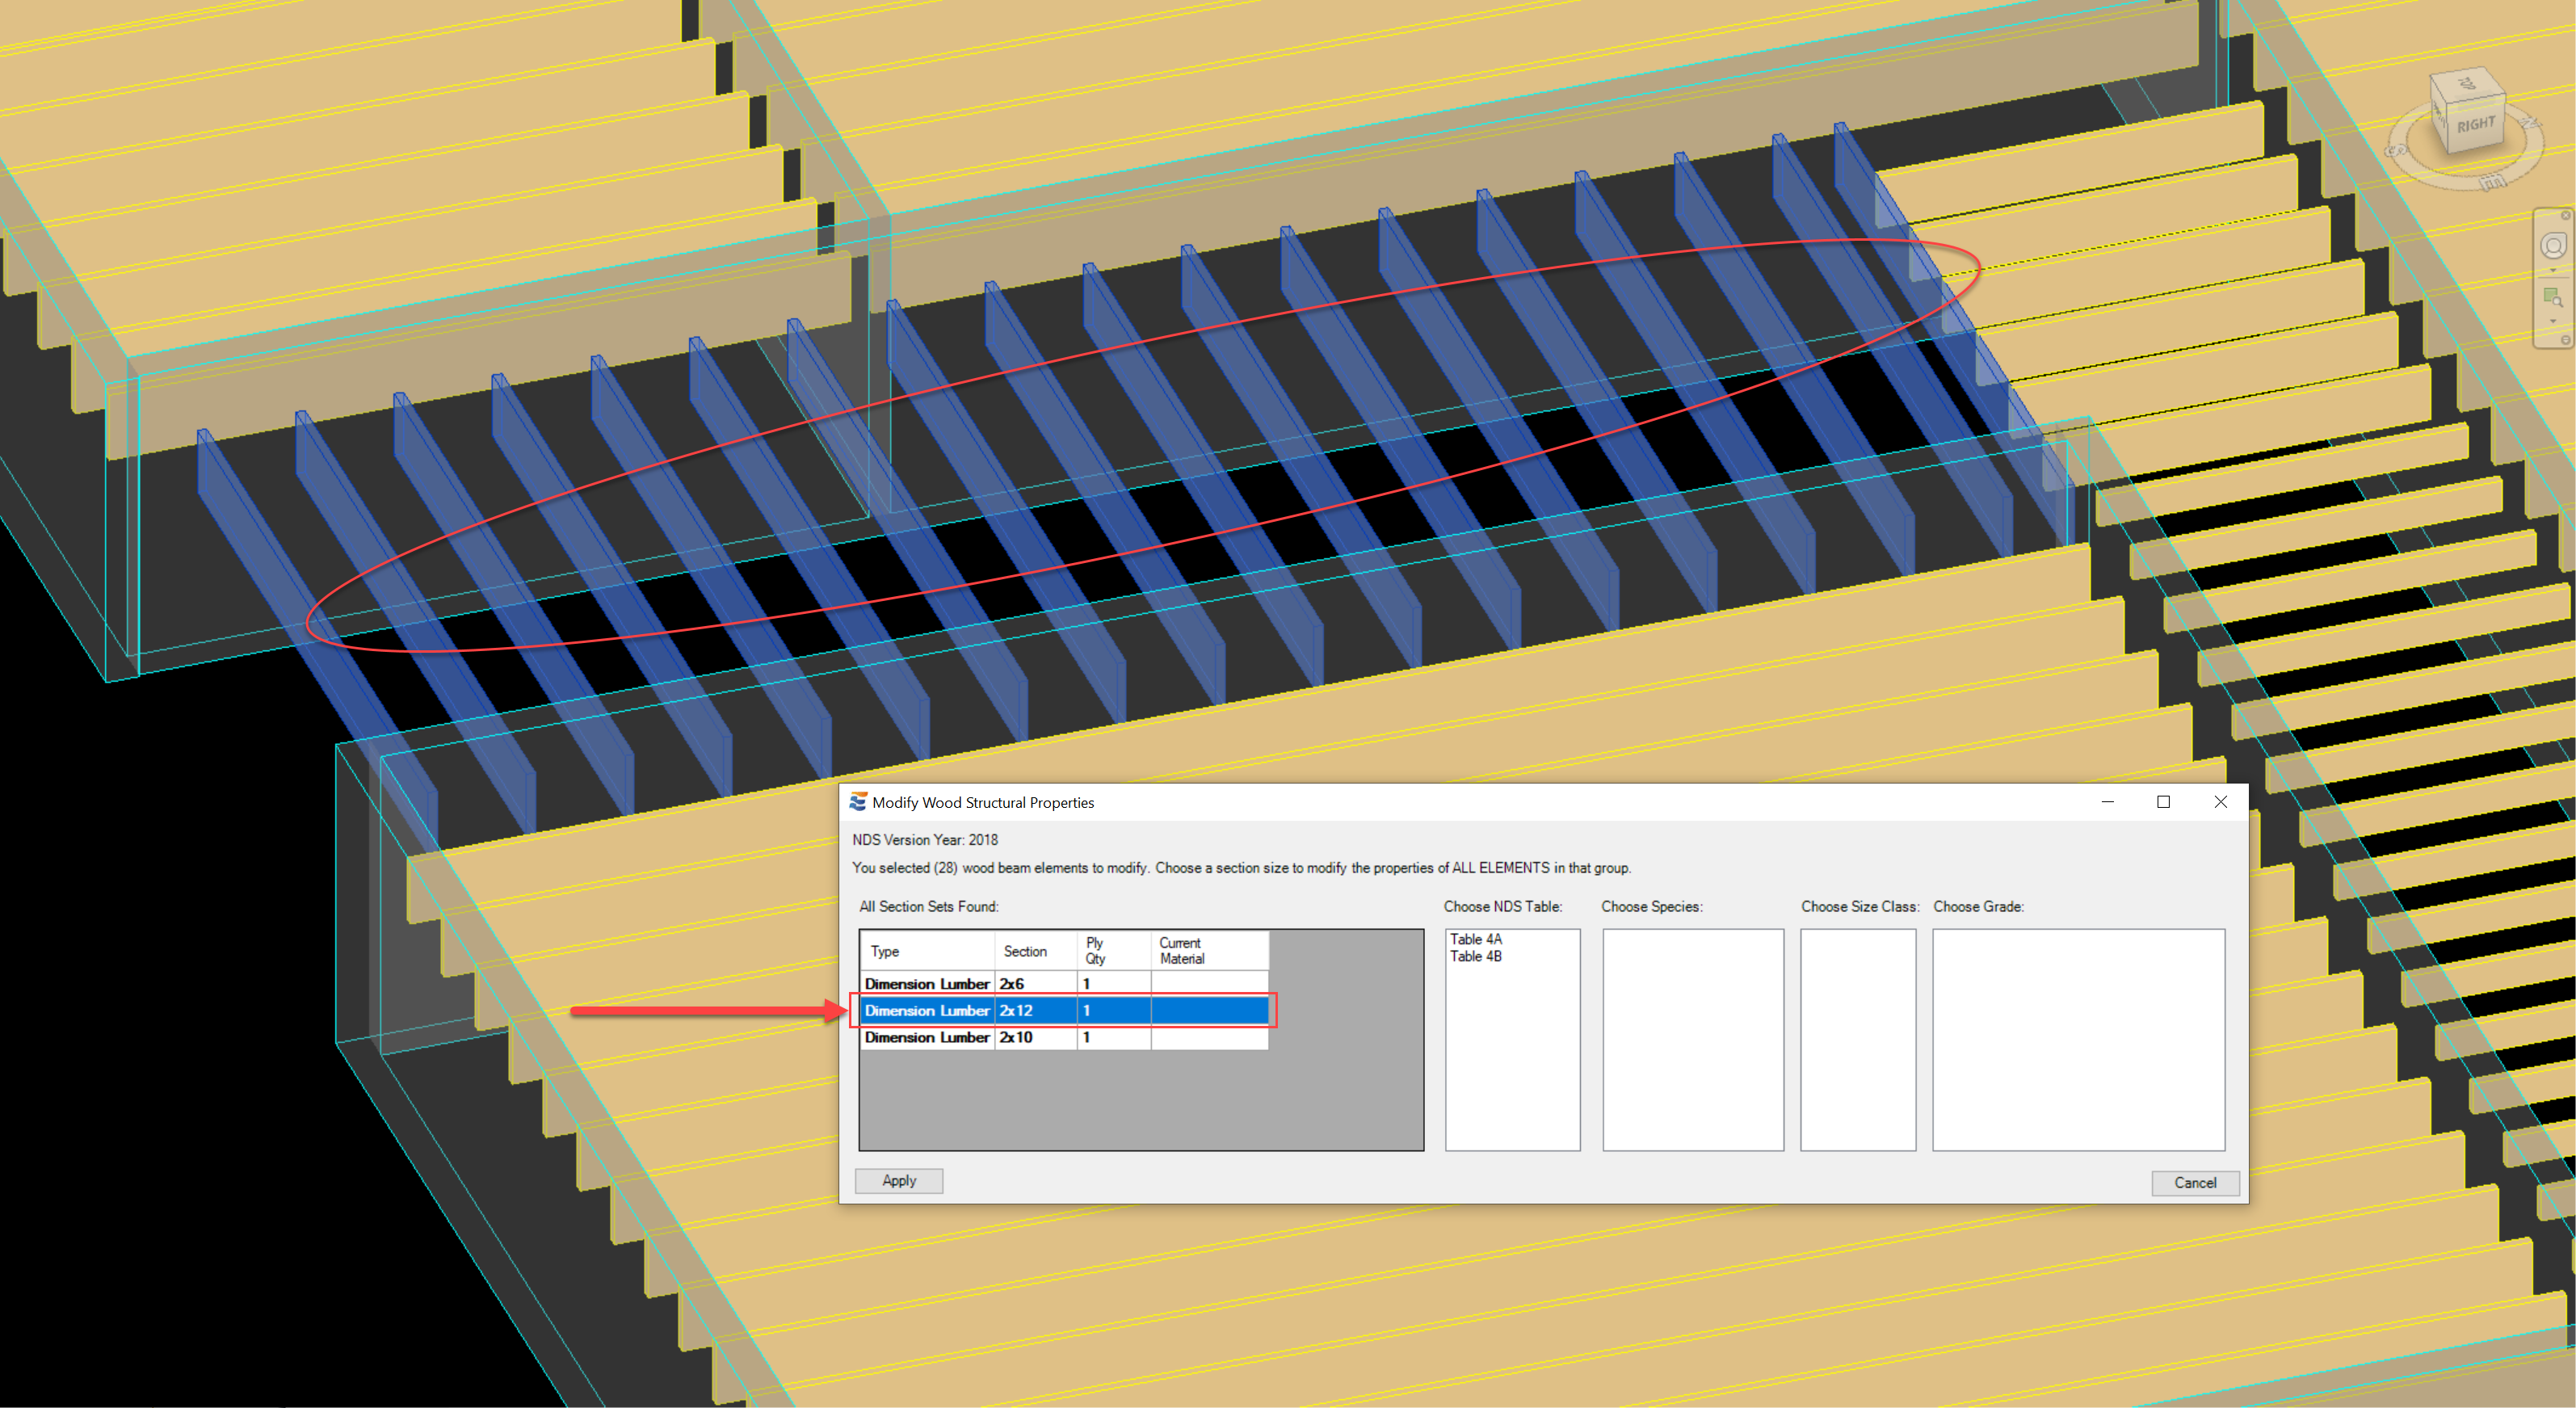Click the S compass letter on the ViewCube ring
This screenshot has height=1408, width=2576.
tap(2396, 150)
